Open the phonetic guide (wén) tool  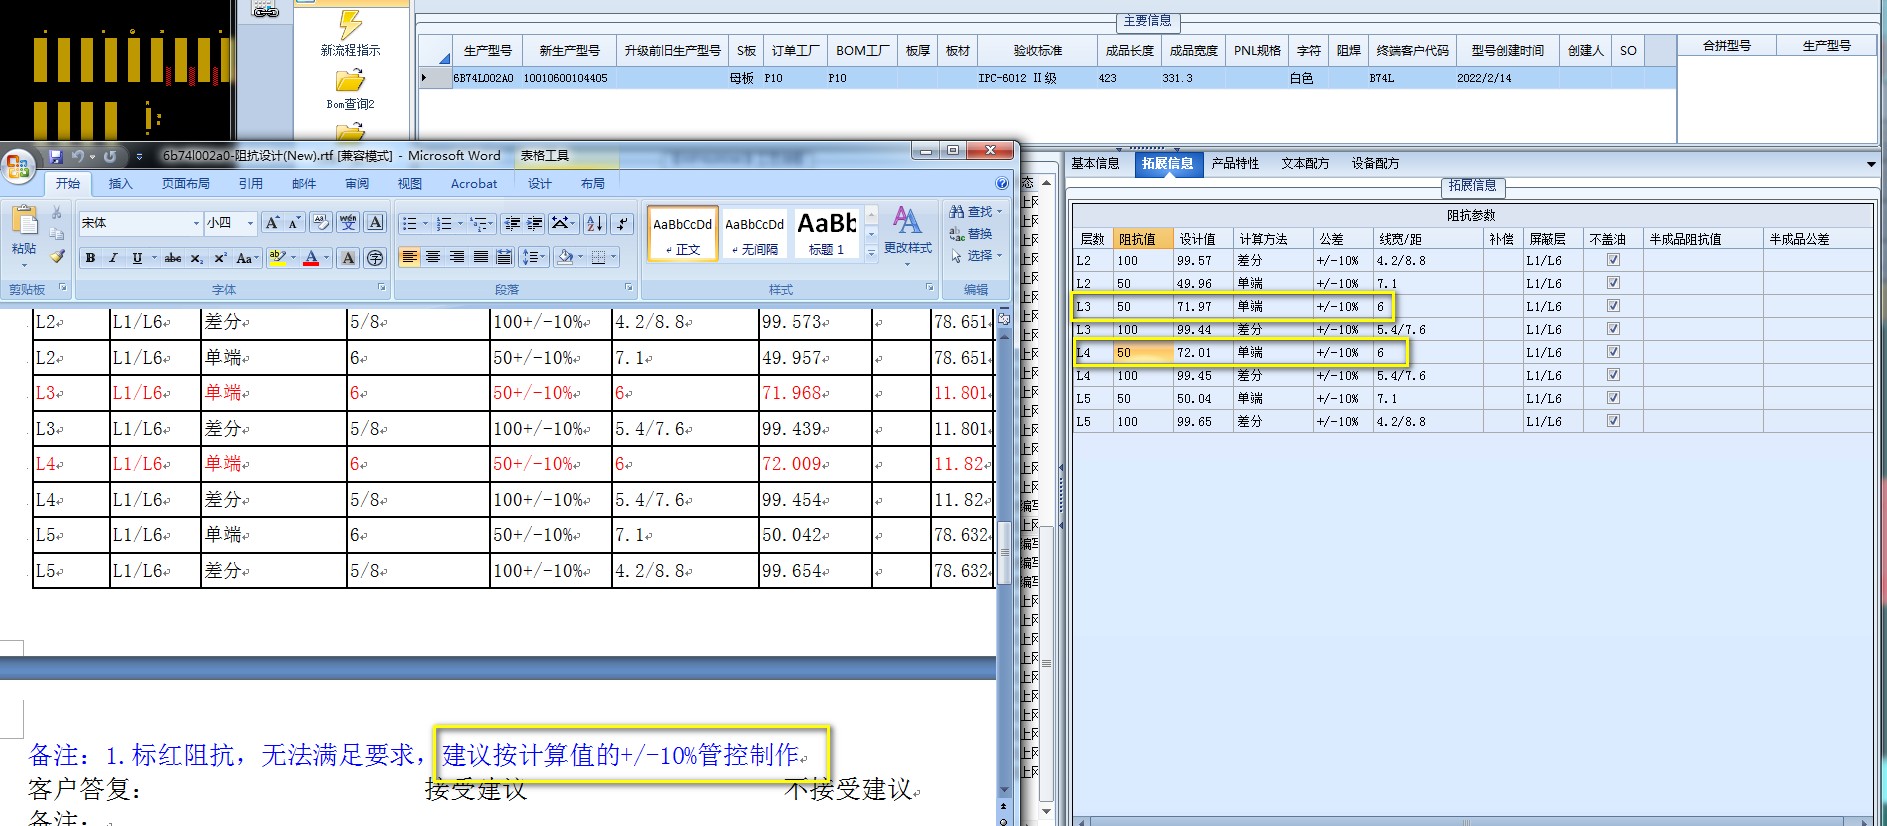[348, 223]
